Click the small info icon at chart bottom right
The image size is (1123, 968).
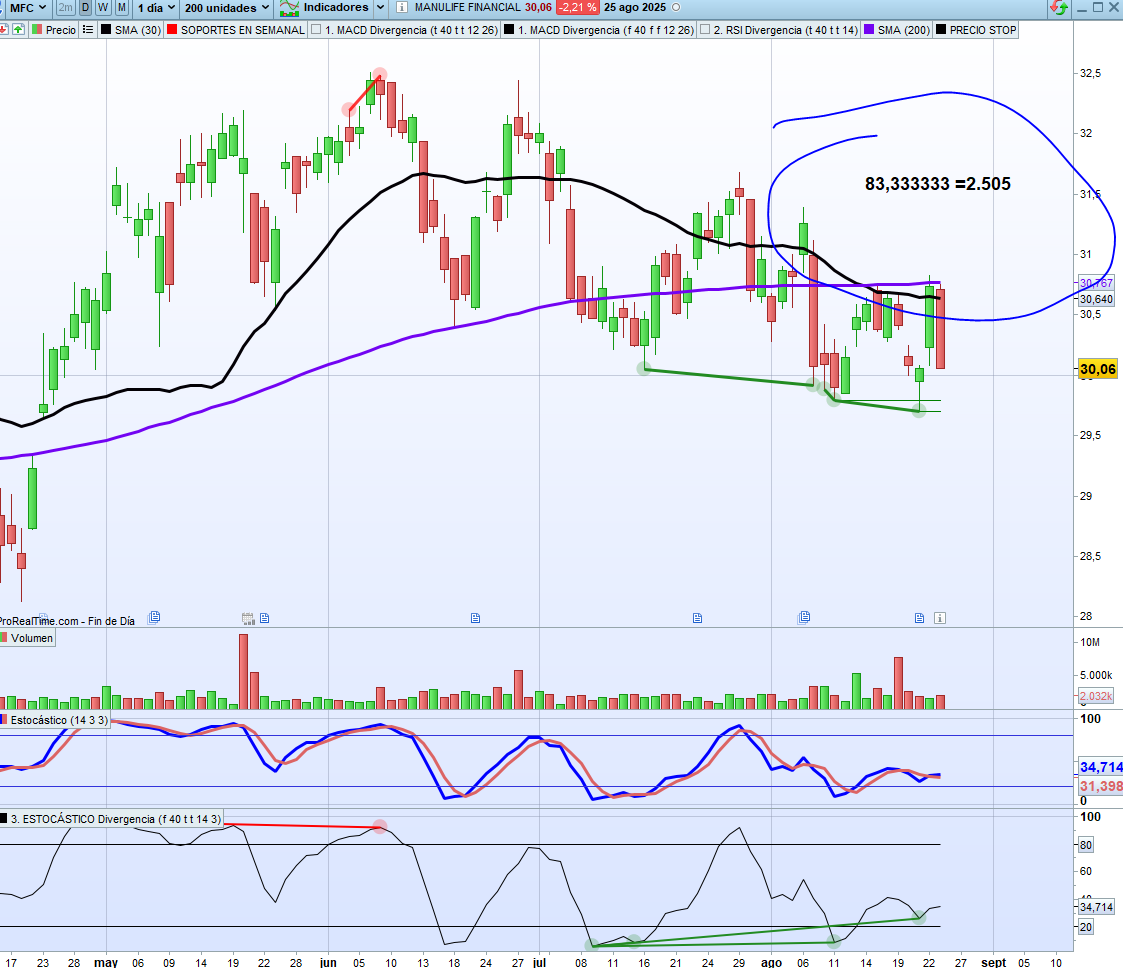pyautogui.click(x=940, y=618)
